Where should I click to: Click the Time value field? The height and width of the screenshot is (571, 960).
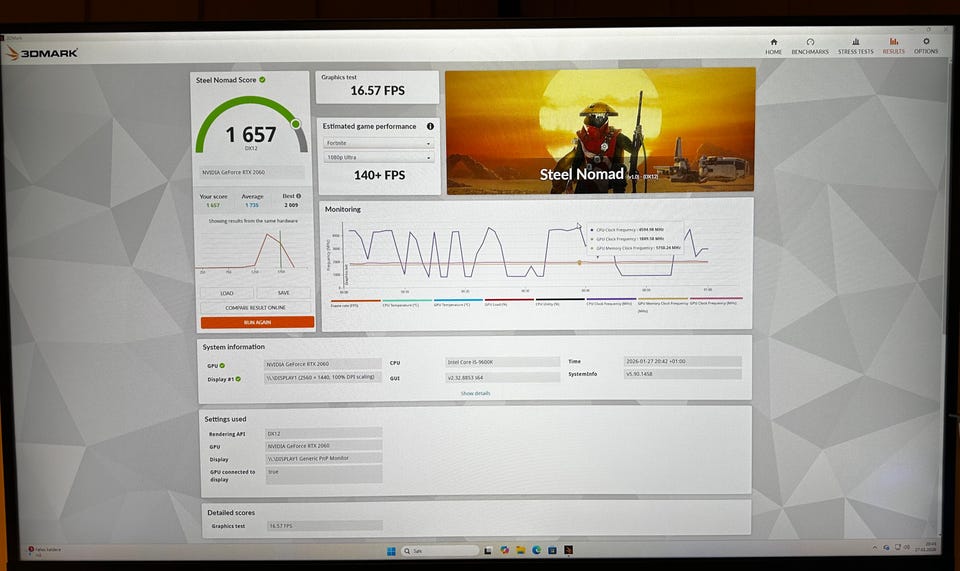click(x=683, y=361)
